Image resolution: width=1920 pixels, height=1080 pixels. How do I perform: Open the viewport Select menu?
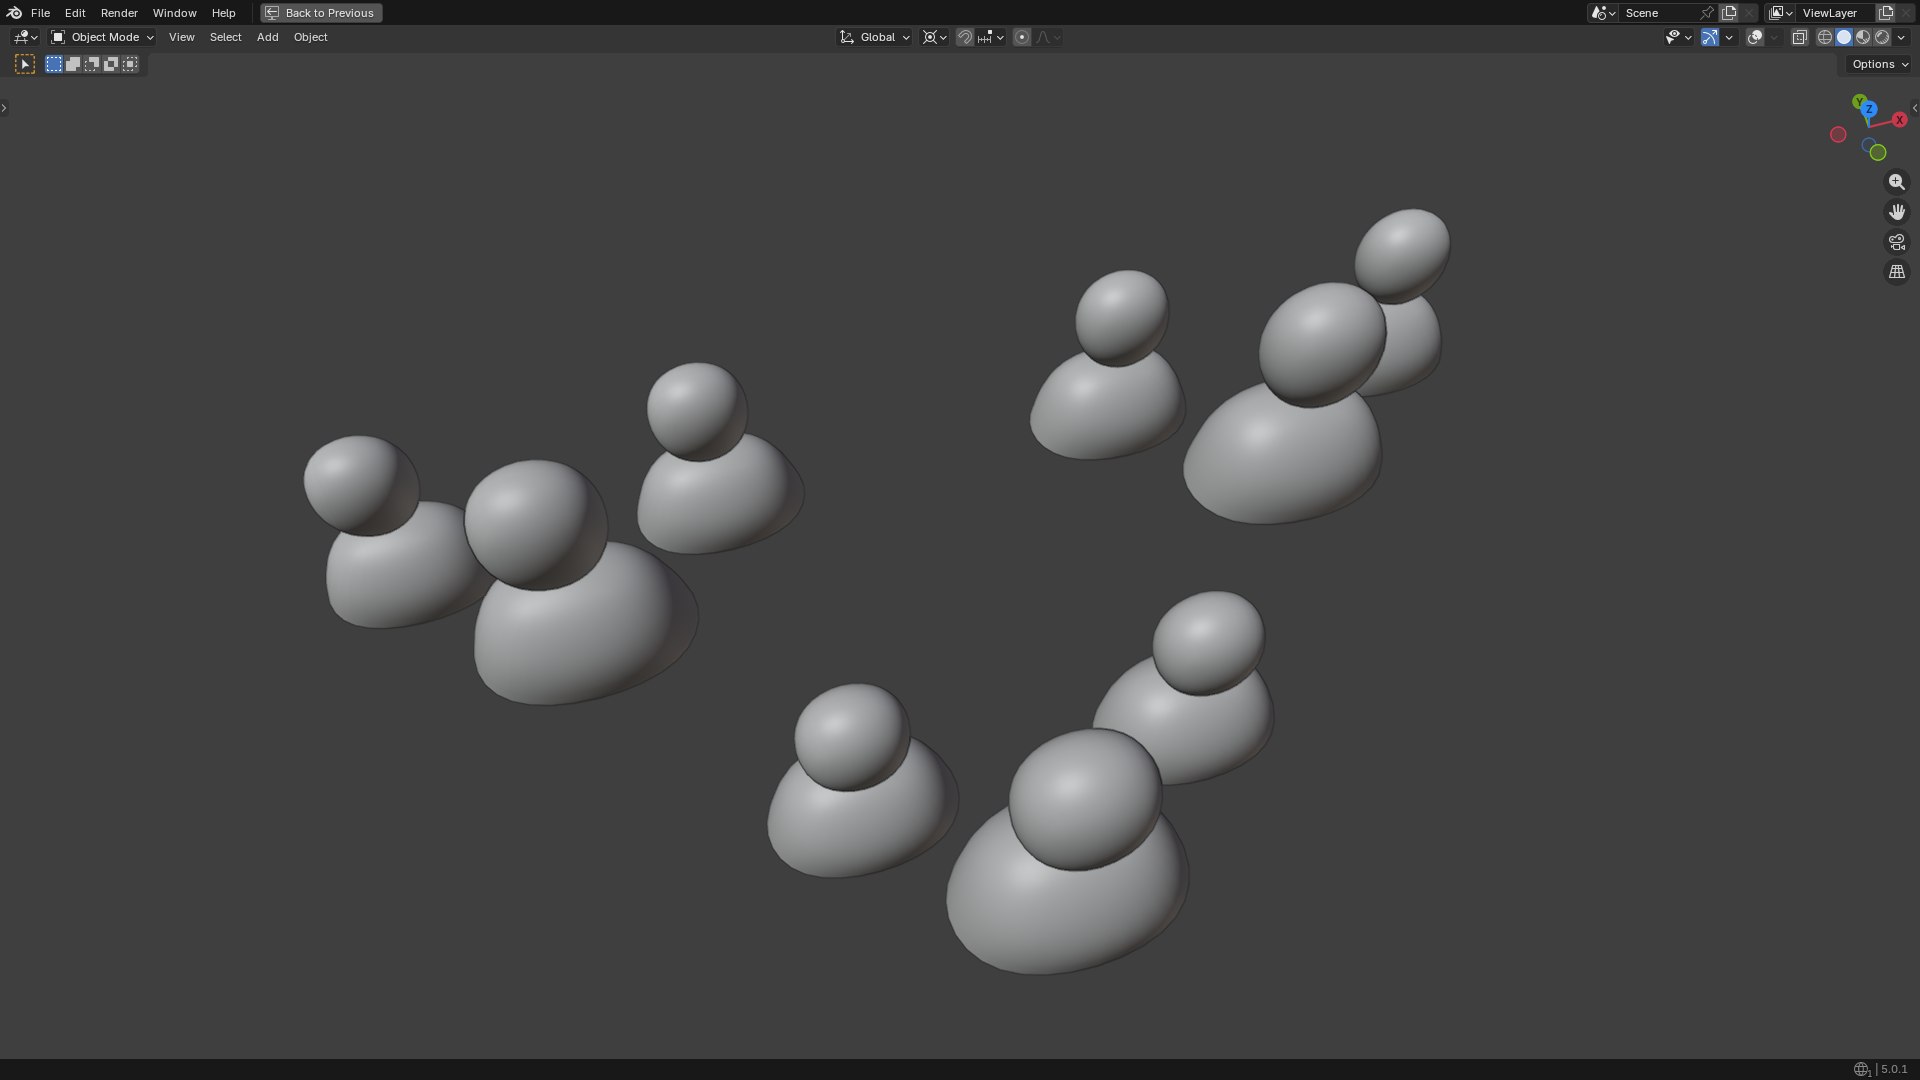click(x=225, y=37)
